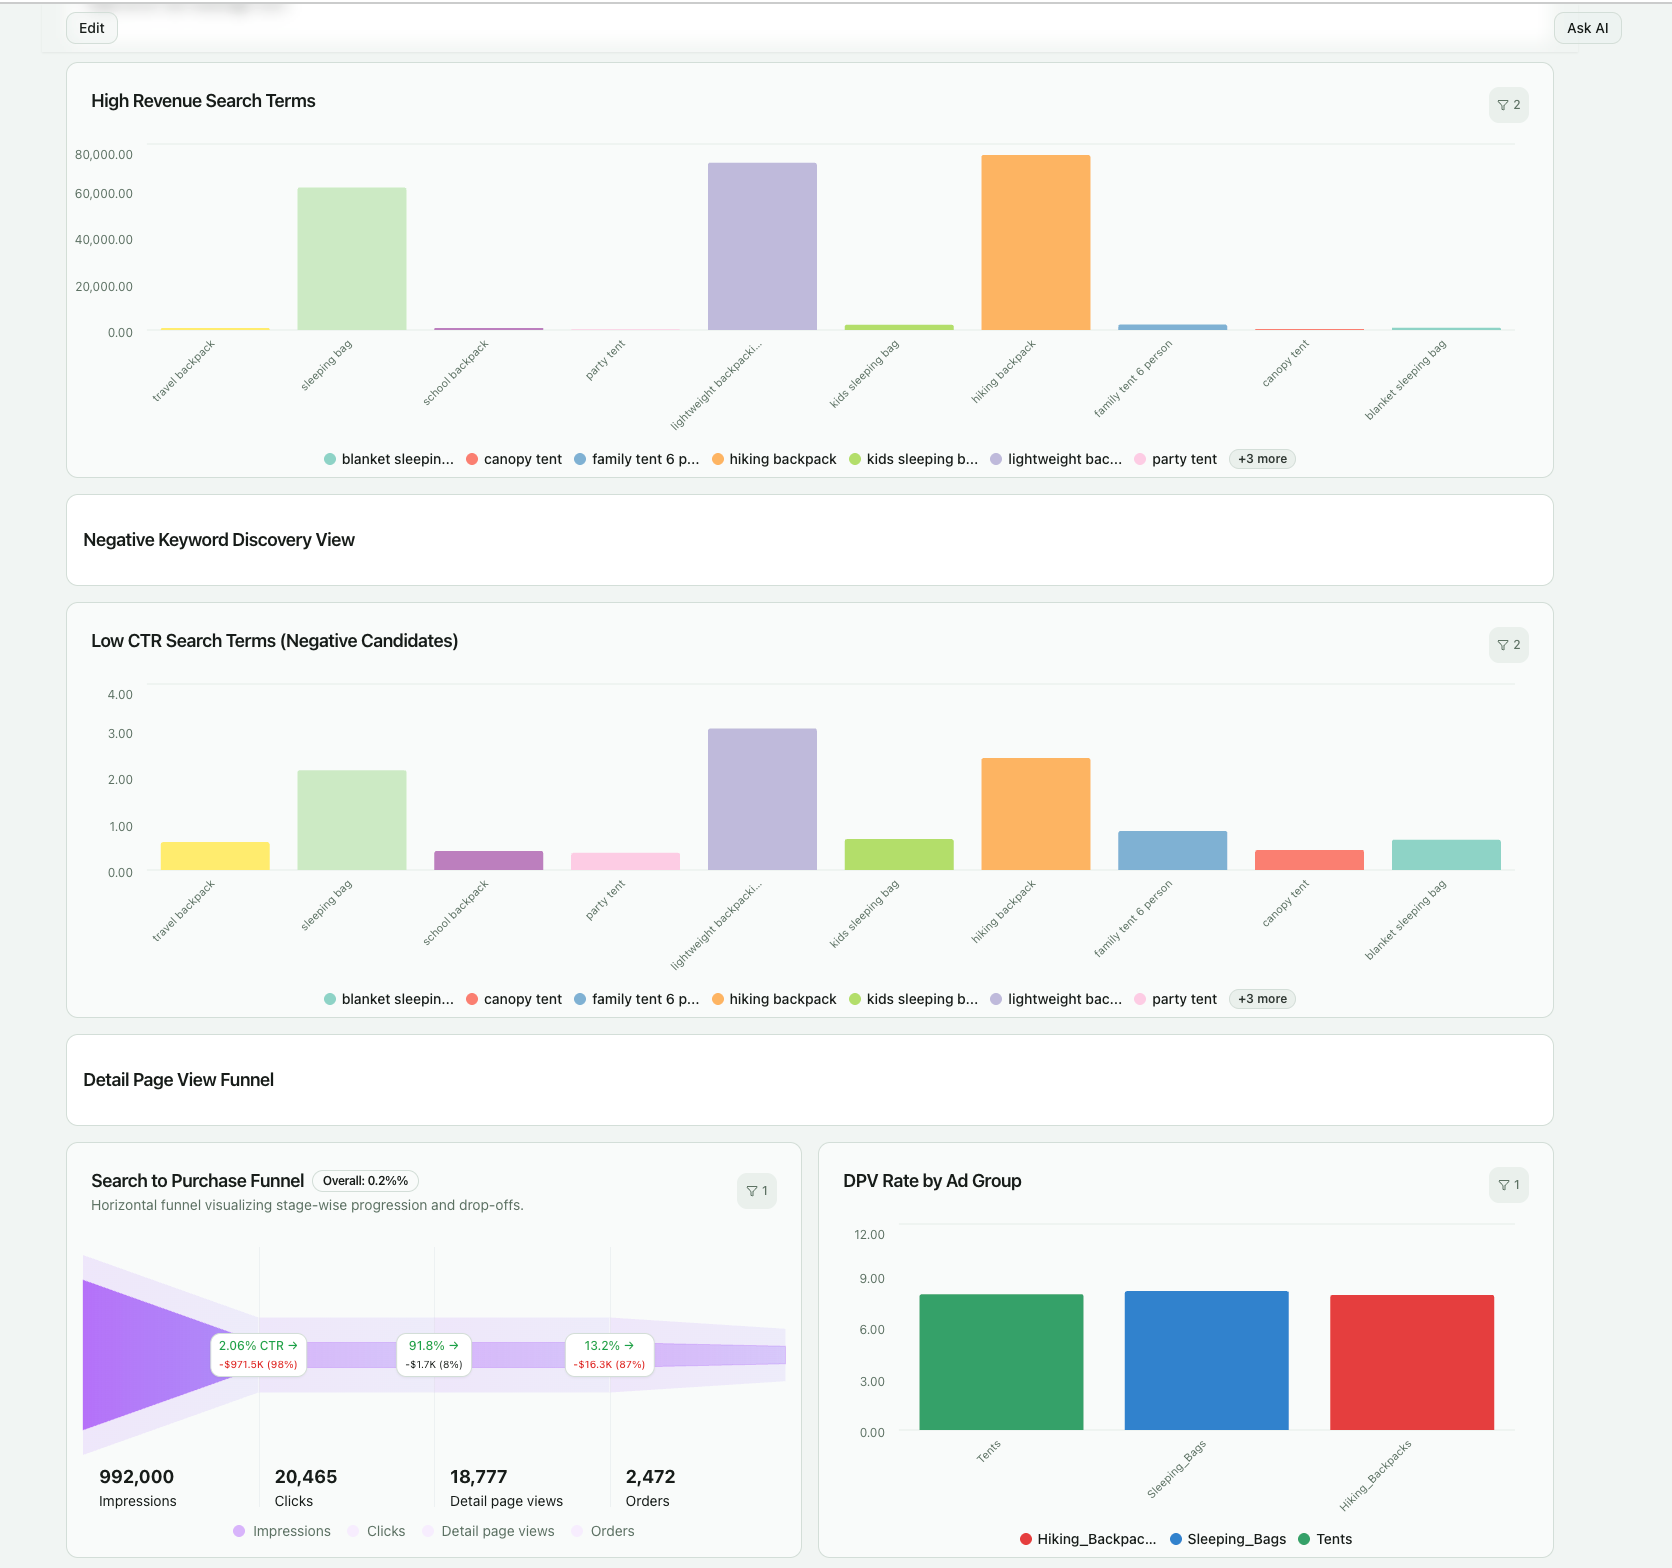Viewport: 1672px width, 1568px height.
Task: Expand '+3 more' legend in High Revenue chart
Action: click(1261, 459)
